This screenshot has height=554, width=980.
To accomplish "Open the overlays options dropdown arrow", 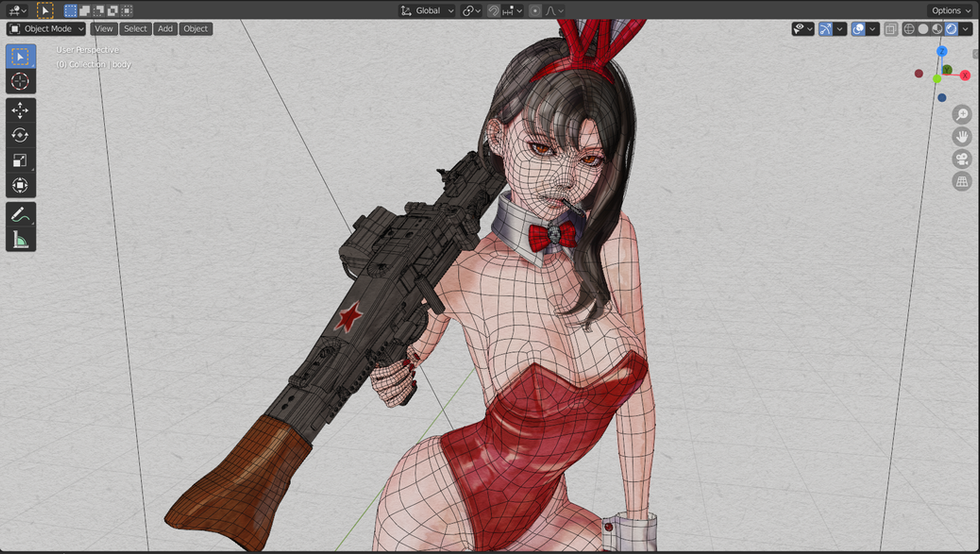I will pos(872,29).
